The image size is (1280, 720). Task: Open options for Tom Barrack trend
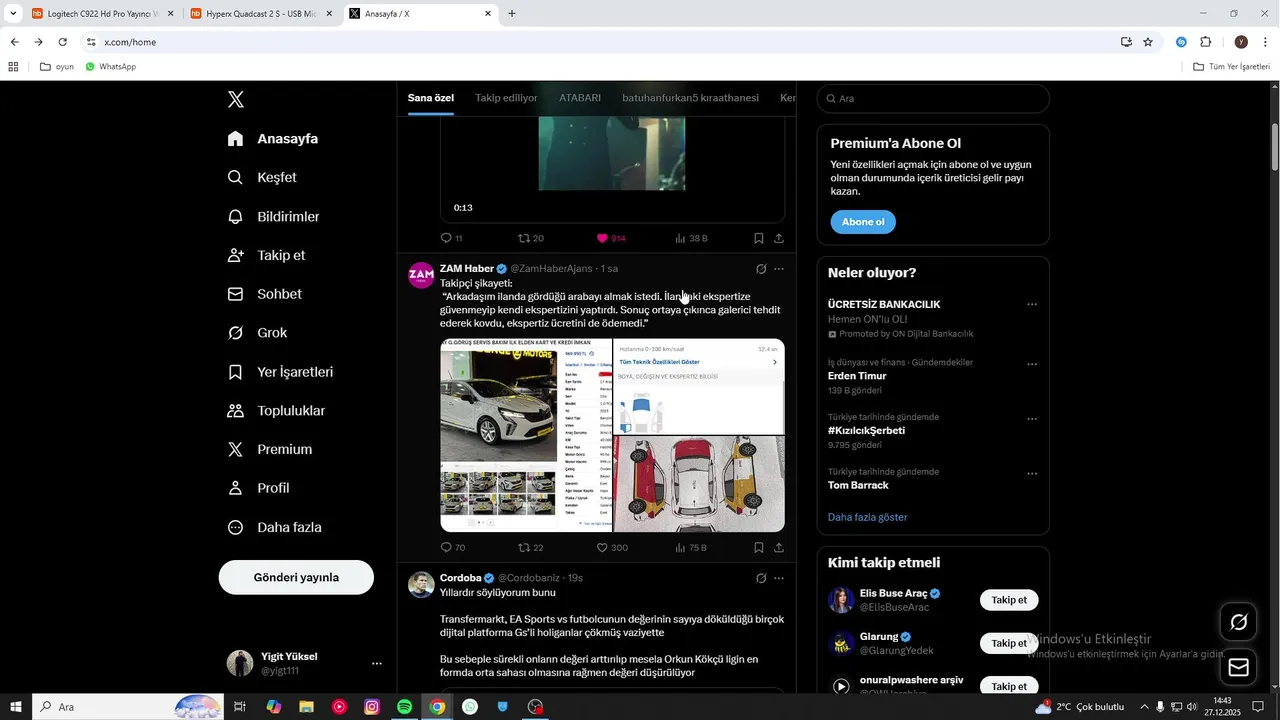tap(1032, 473)
